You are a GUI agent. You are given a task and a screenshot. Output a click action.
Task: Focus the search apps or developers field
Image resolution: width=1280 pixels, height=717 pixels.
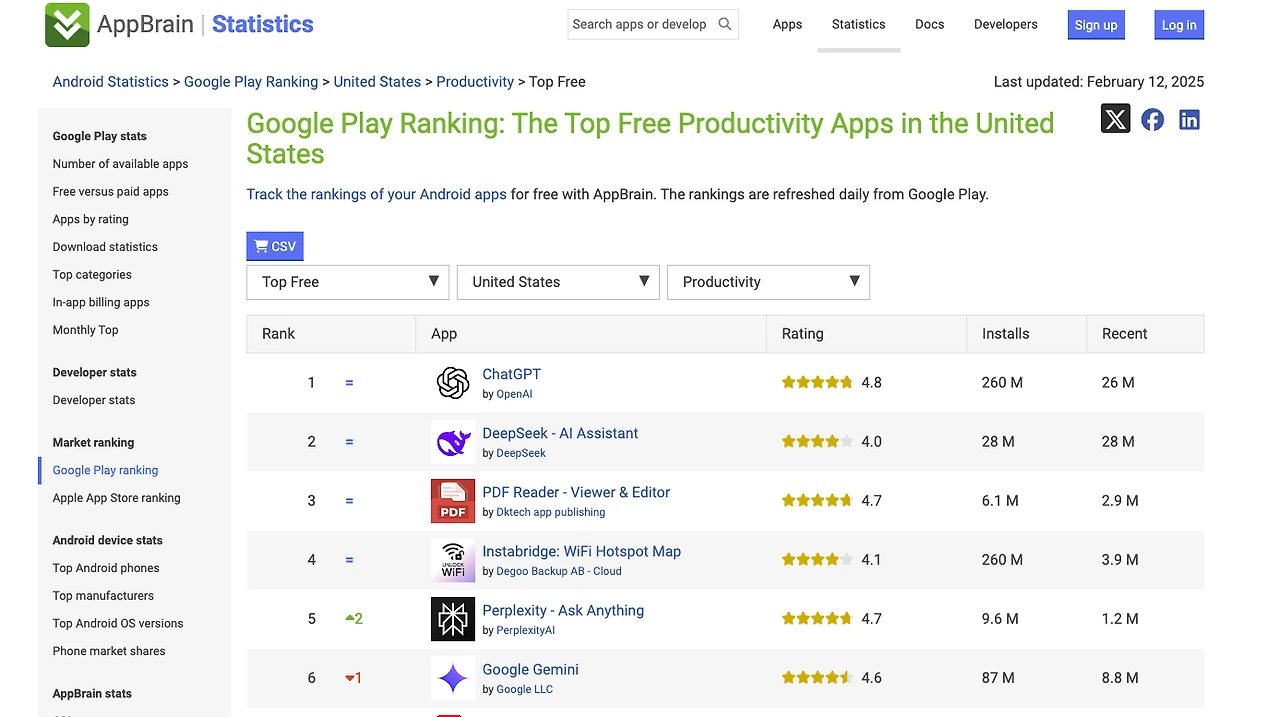640,24
